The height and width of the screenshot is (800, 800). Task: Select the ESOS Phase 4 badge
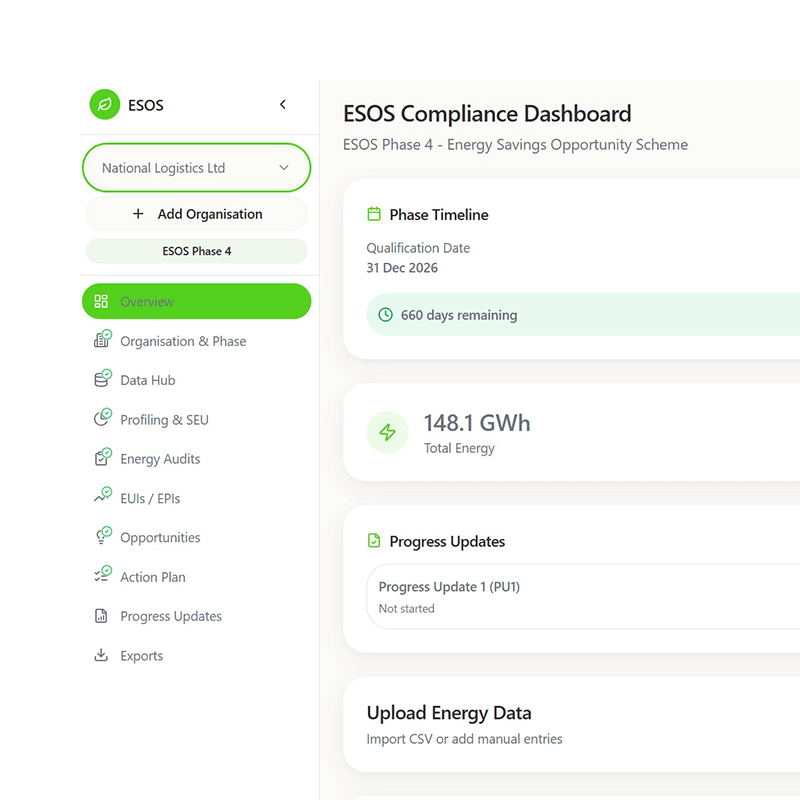coord(196,251)
